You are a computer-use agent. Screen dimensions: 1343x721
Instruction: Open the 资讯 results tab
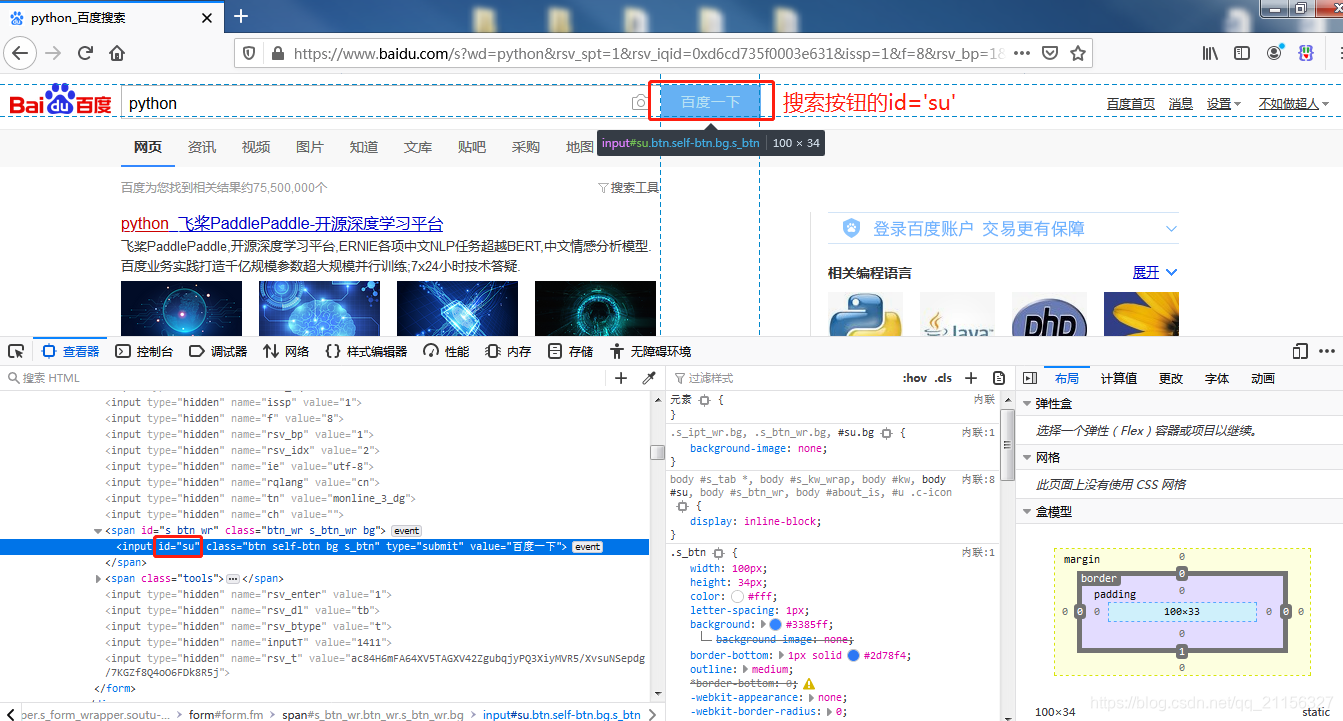tap(202, 147)
